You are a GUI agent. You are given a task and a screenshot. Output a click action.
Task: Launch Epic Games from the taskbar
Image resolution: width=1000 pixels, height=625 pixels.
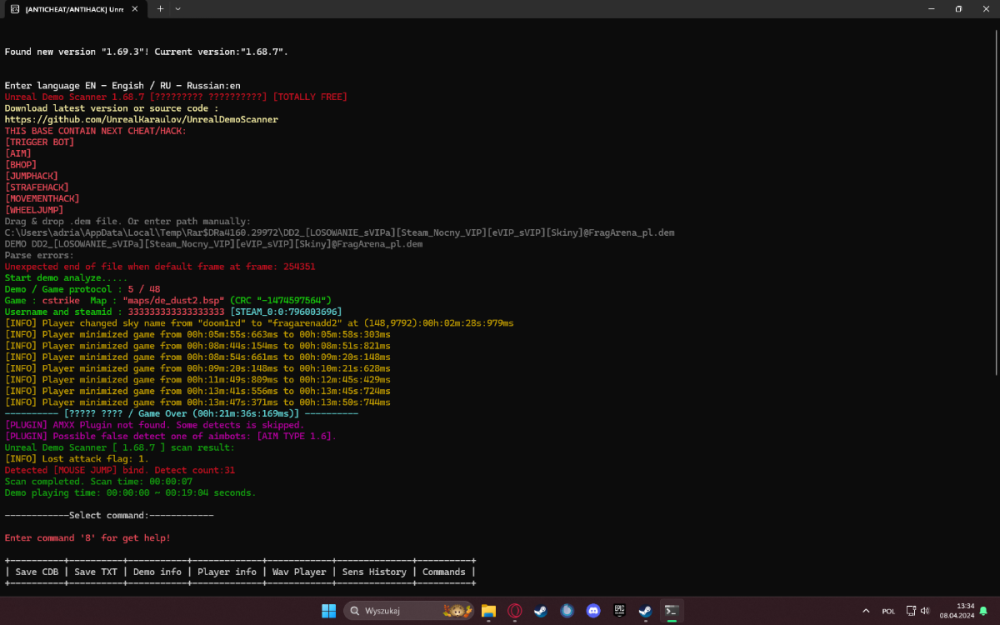[619, 611]
